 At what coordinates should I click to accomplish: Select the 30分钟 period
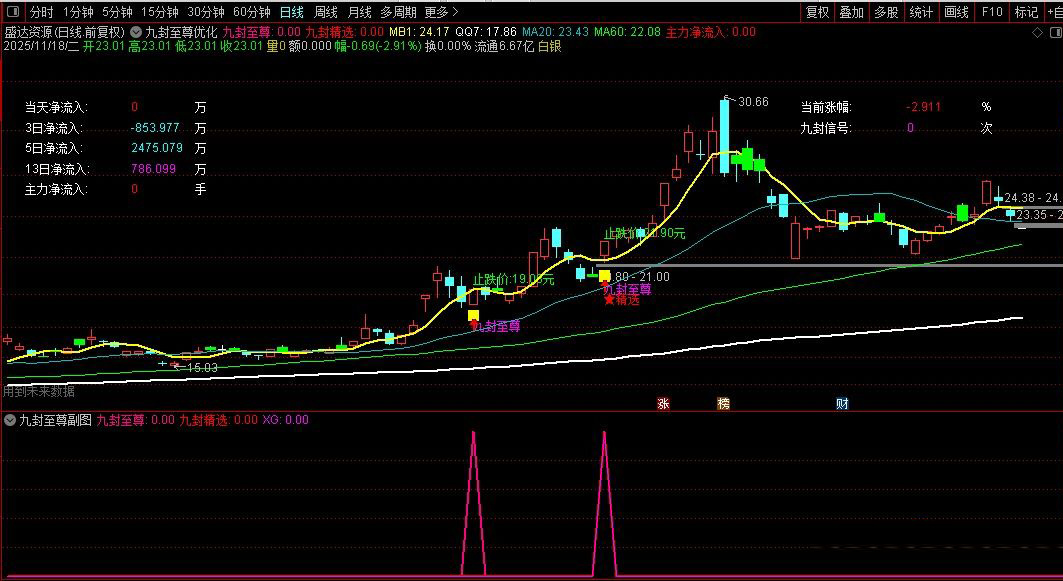[205, 12]
